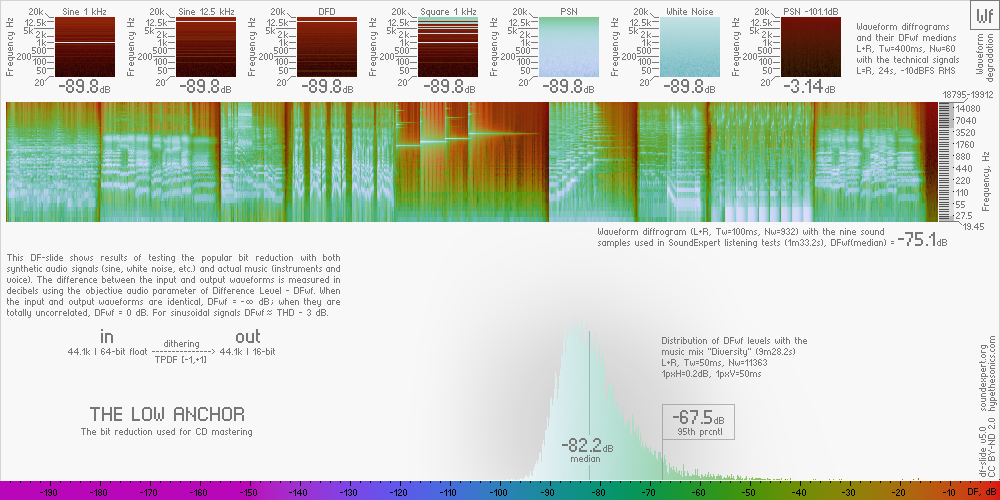
Task: Click the 27.5 frequency scale label
Action: [x=963, y=217]
